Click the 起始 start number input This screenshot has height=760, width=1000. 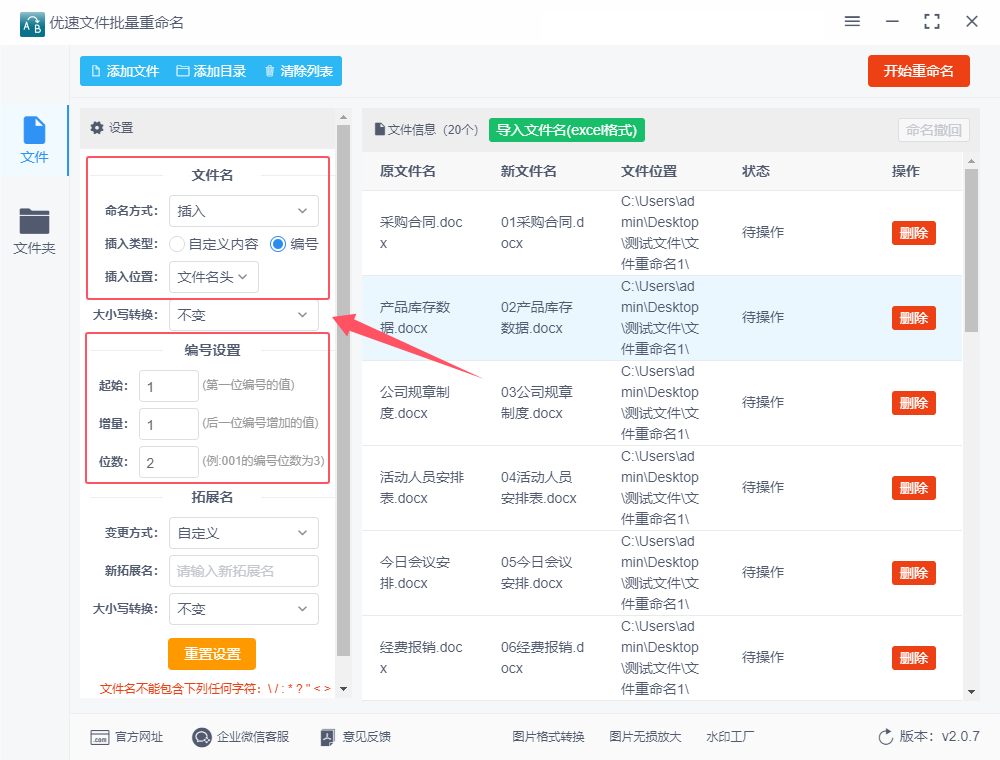(x=169, y=386)
